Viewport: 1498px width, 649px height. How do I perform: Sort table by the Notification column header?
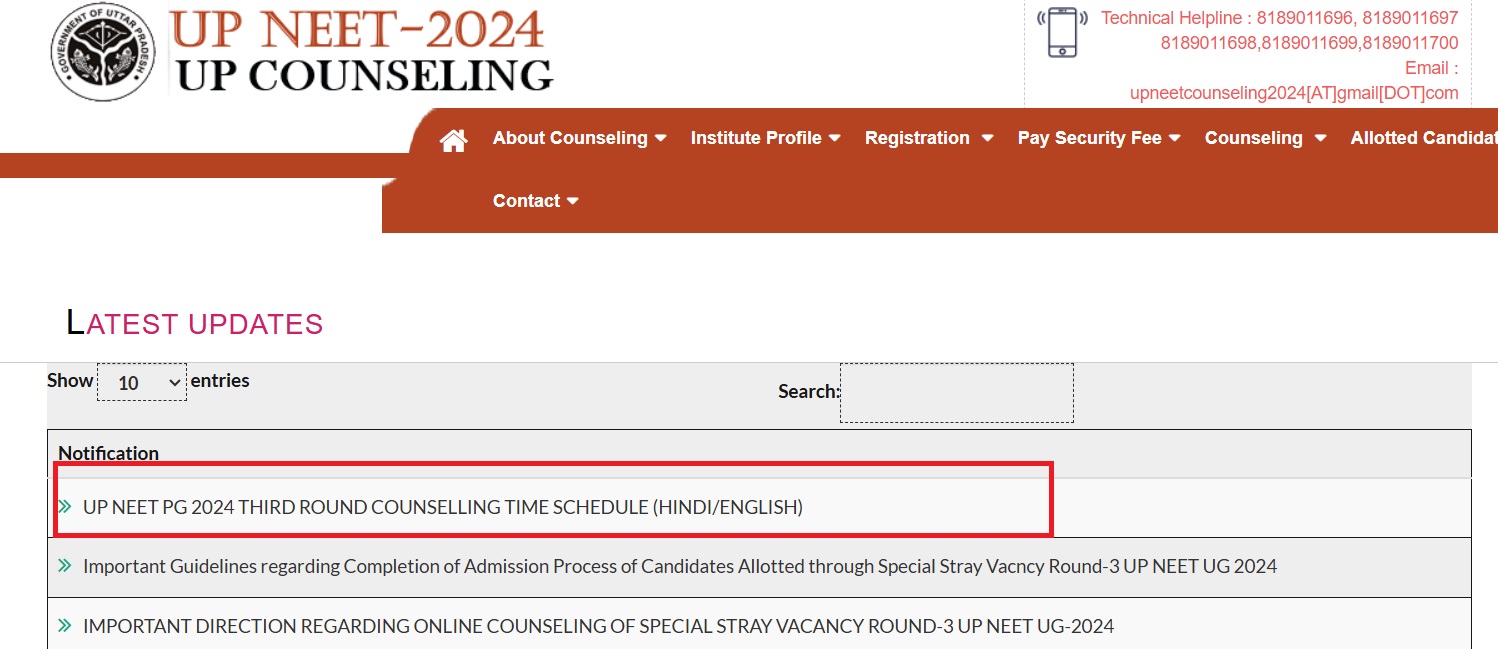(x=108, y=453)
